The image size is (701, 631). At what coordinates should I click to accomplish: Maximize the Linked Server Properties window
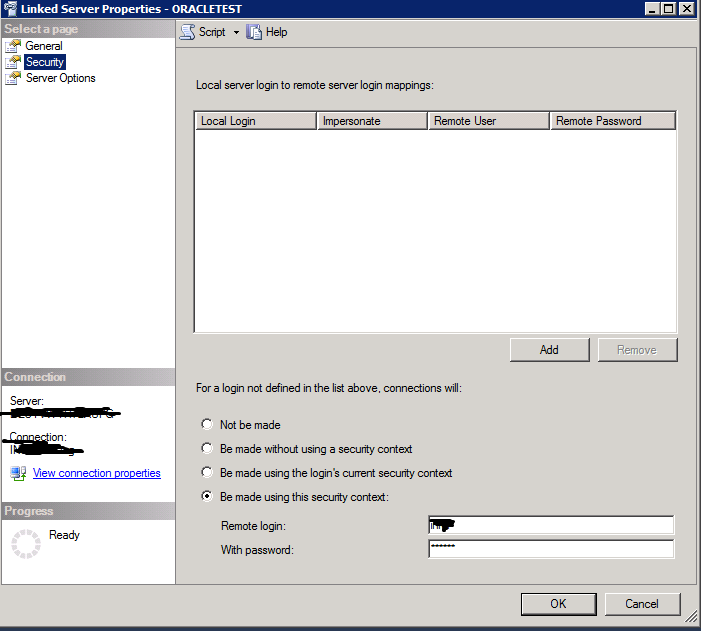click(x=668, y=8)
